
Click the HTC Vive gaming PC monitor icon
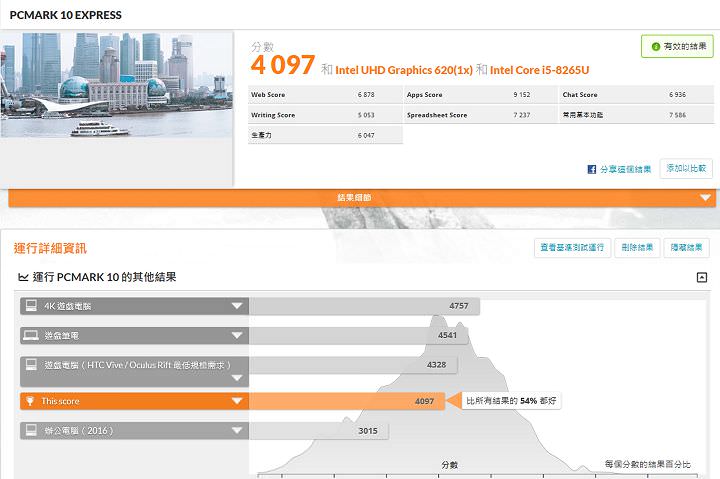[x=31, y=365]
